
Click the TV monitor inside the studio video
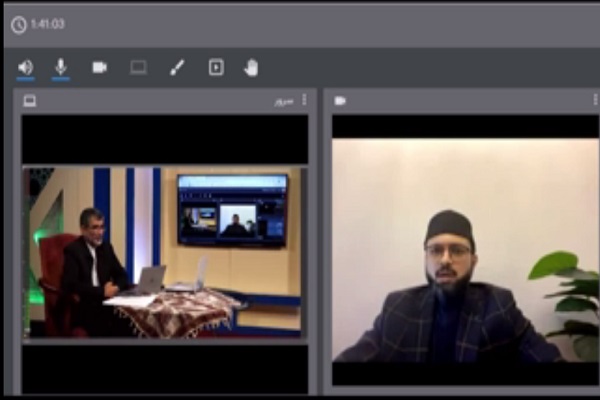point(232,208)
